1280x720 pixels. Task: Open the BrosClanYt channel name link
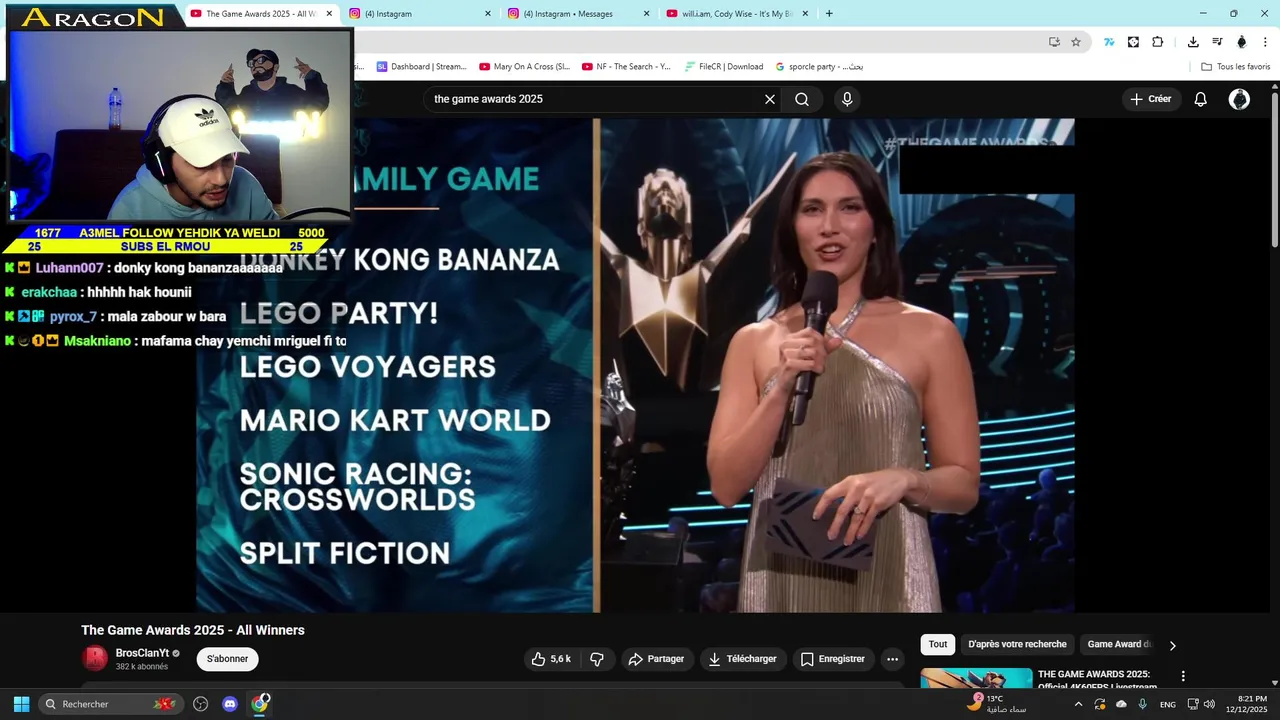point(142,653)
